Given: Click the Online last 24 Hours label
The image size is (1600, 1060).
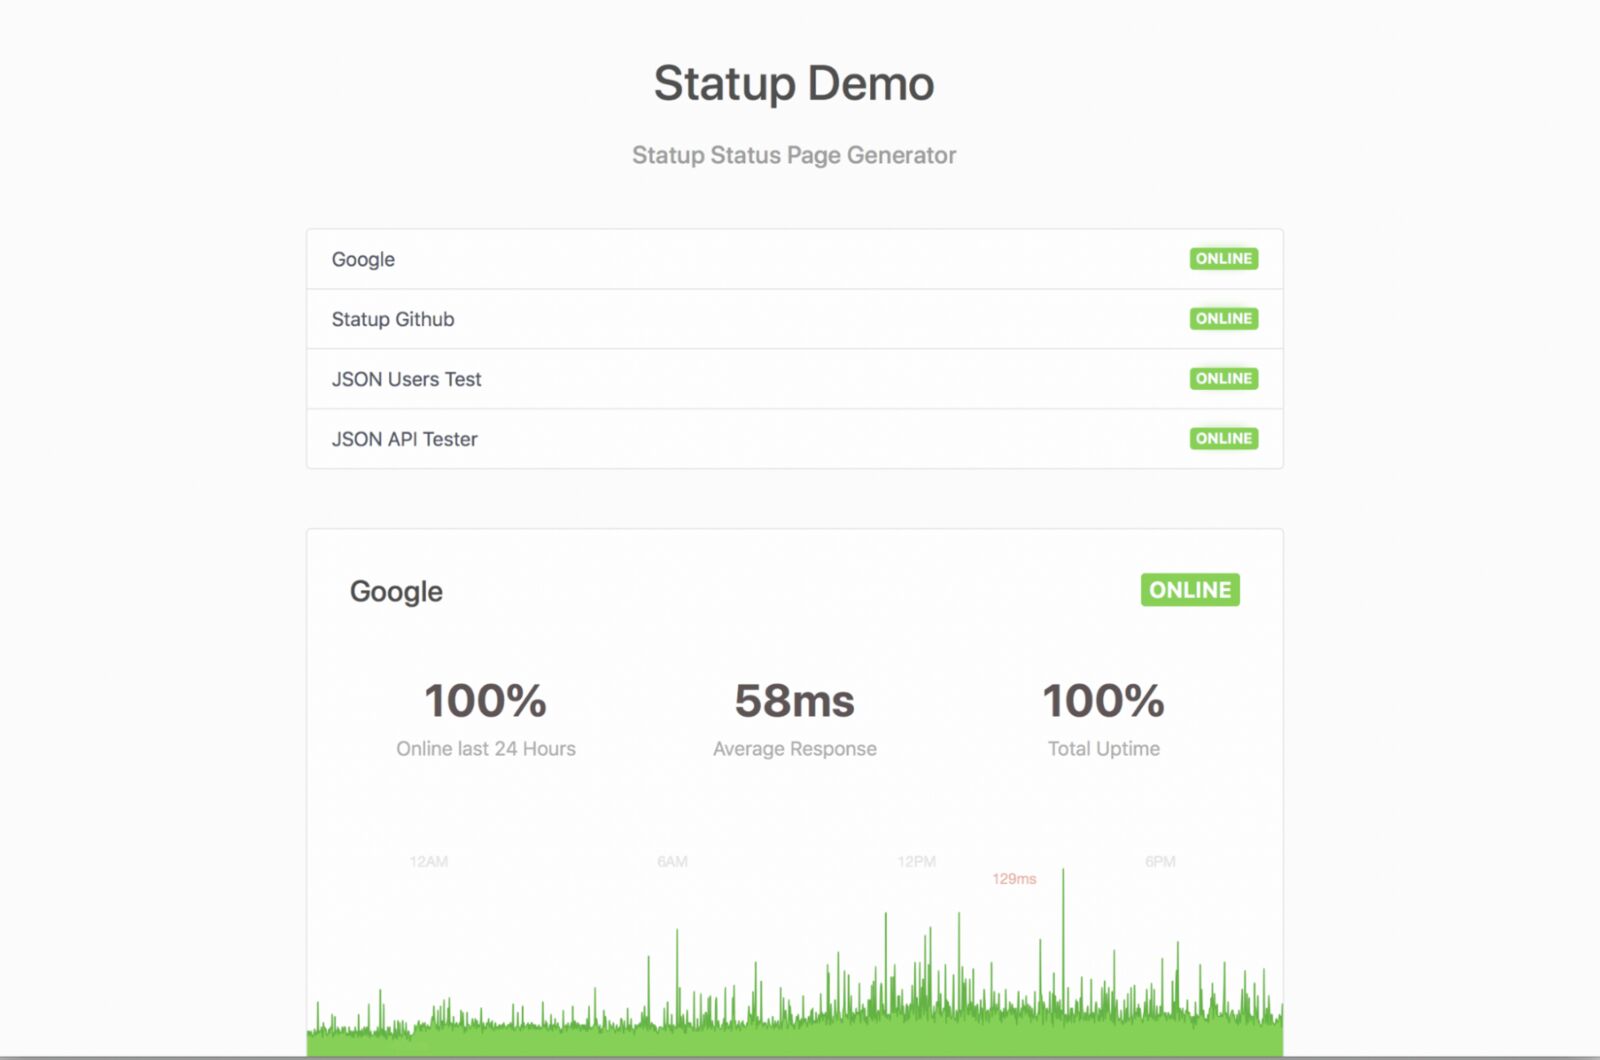Looking at the screenshot, I should pyautogui.click(x=486, y=749).
